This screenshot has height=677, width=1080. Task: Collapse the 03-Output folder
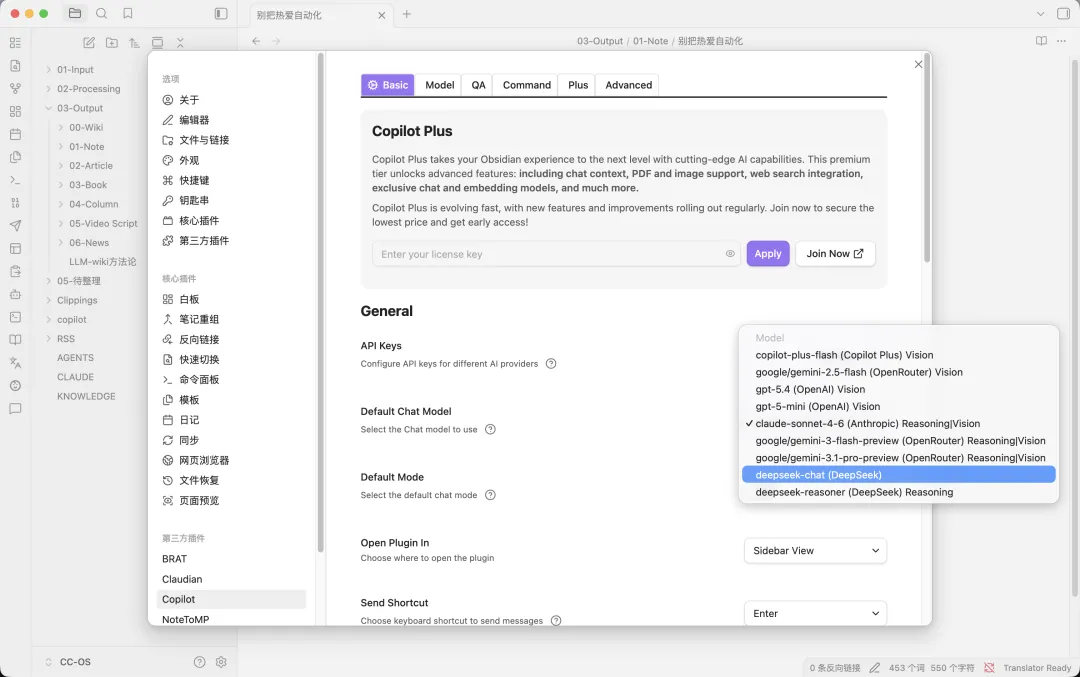click(x=49, y=108)
